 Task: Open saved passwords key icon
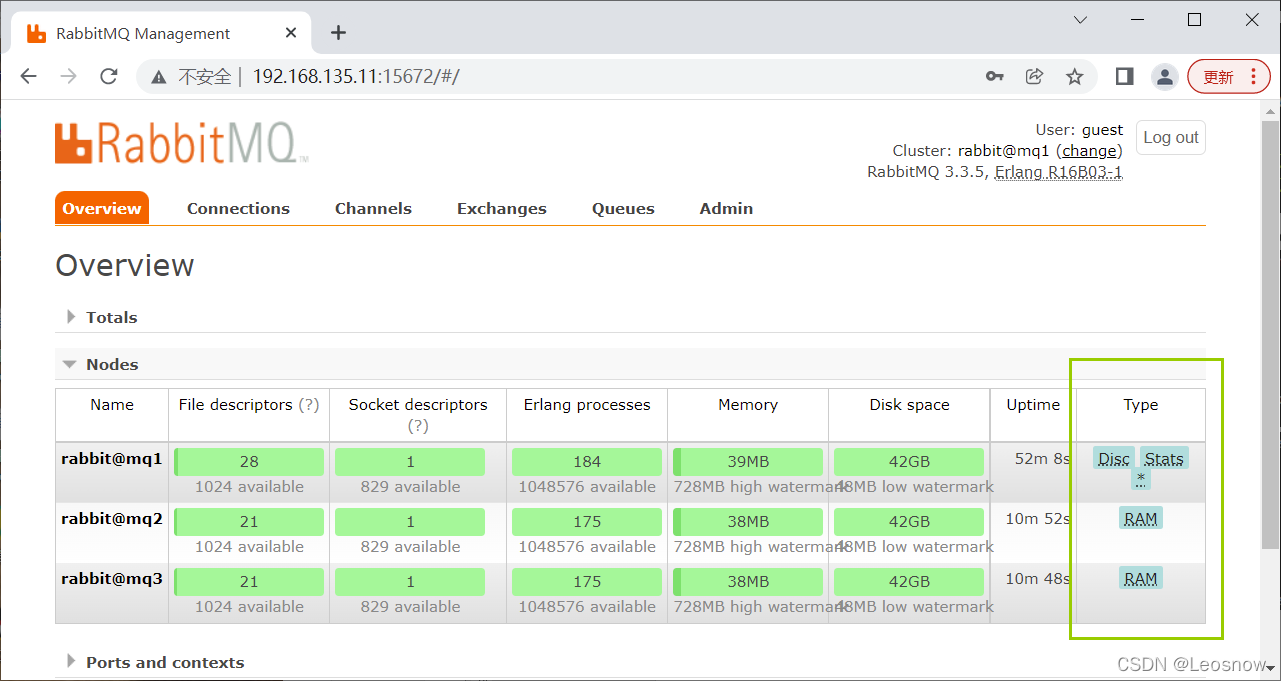coord(994,77)
